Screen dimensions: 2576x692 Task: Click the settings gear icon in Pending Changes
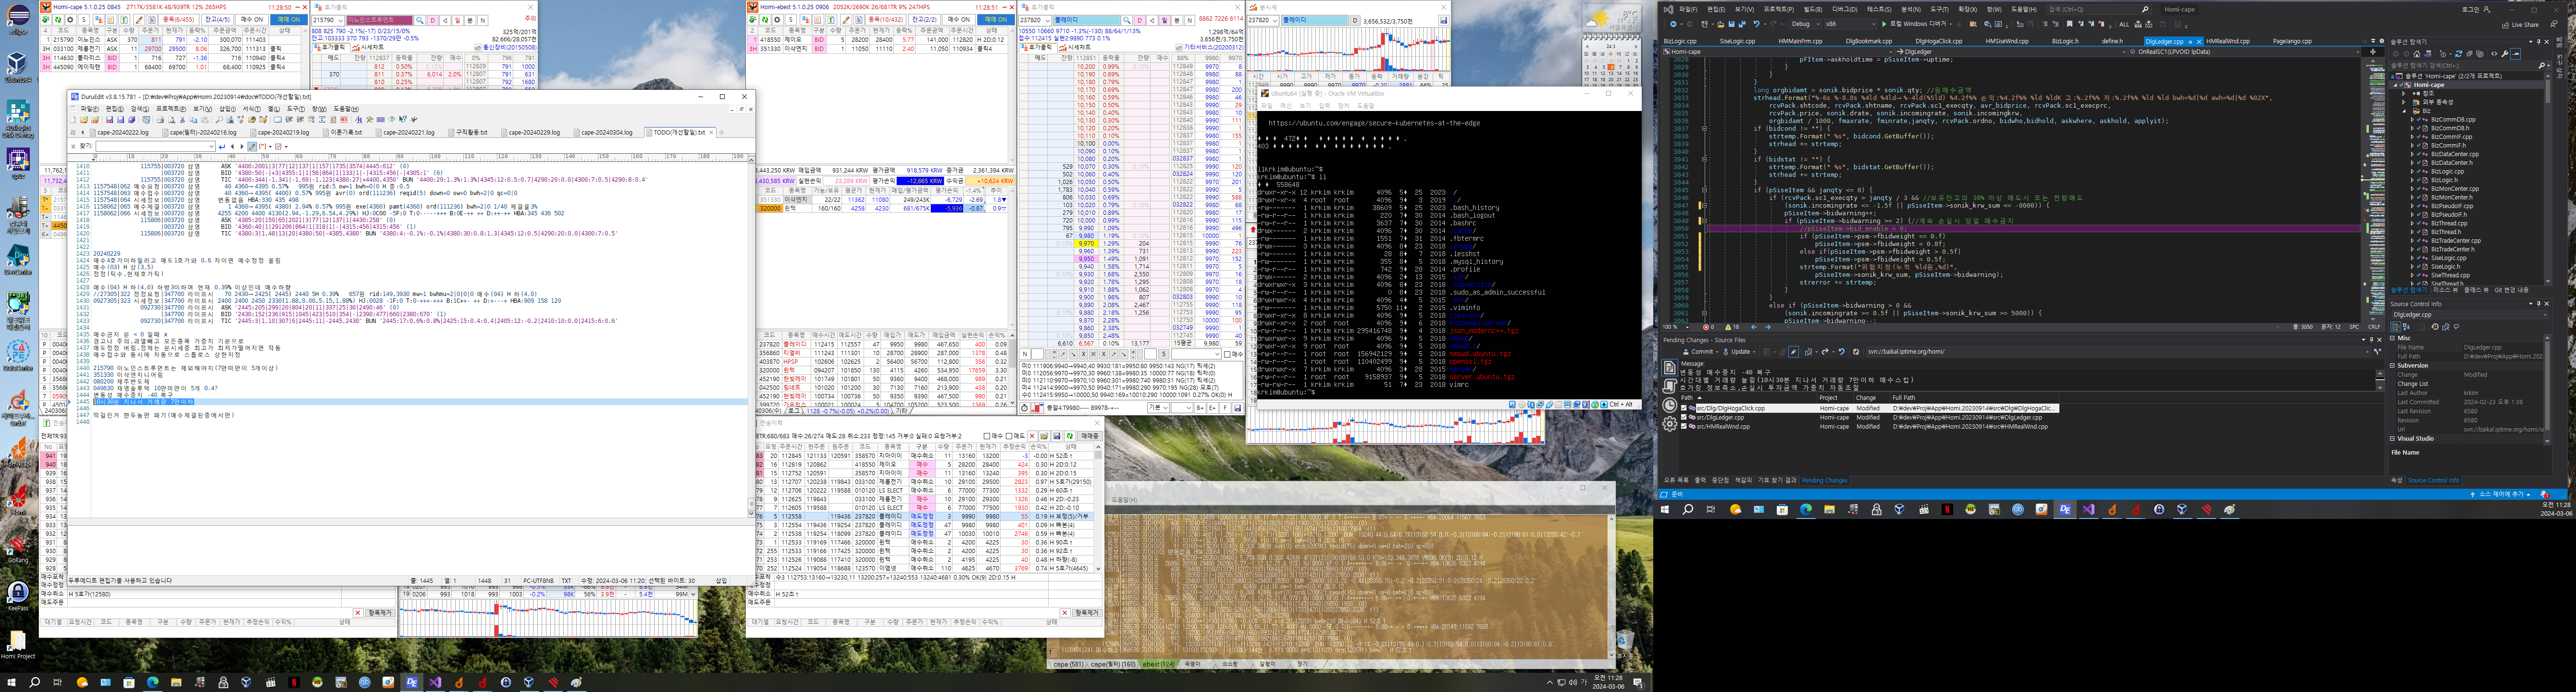click(1669, 424)
